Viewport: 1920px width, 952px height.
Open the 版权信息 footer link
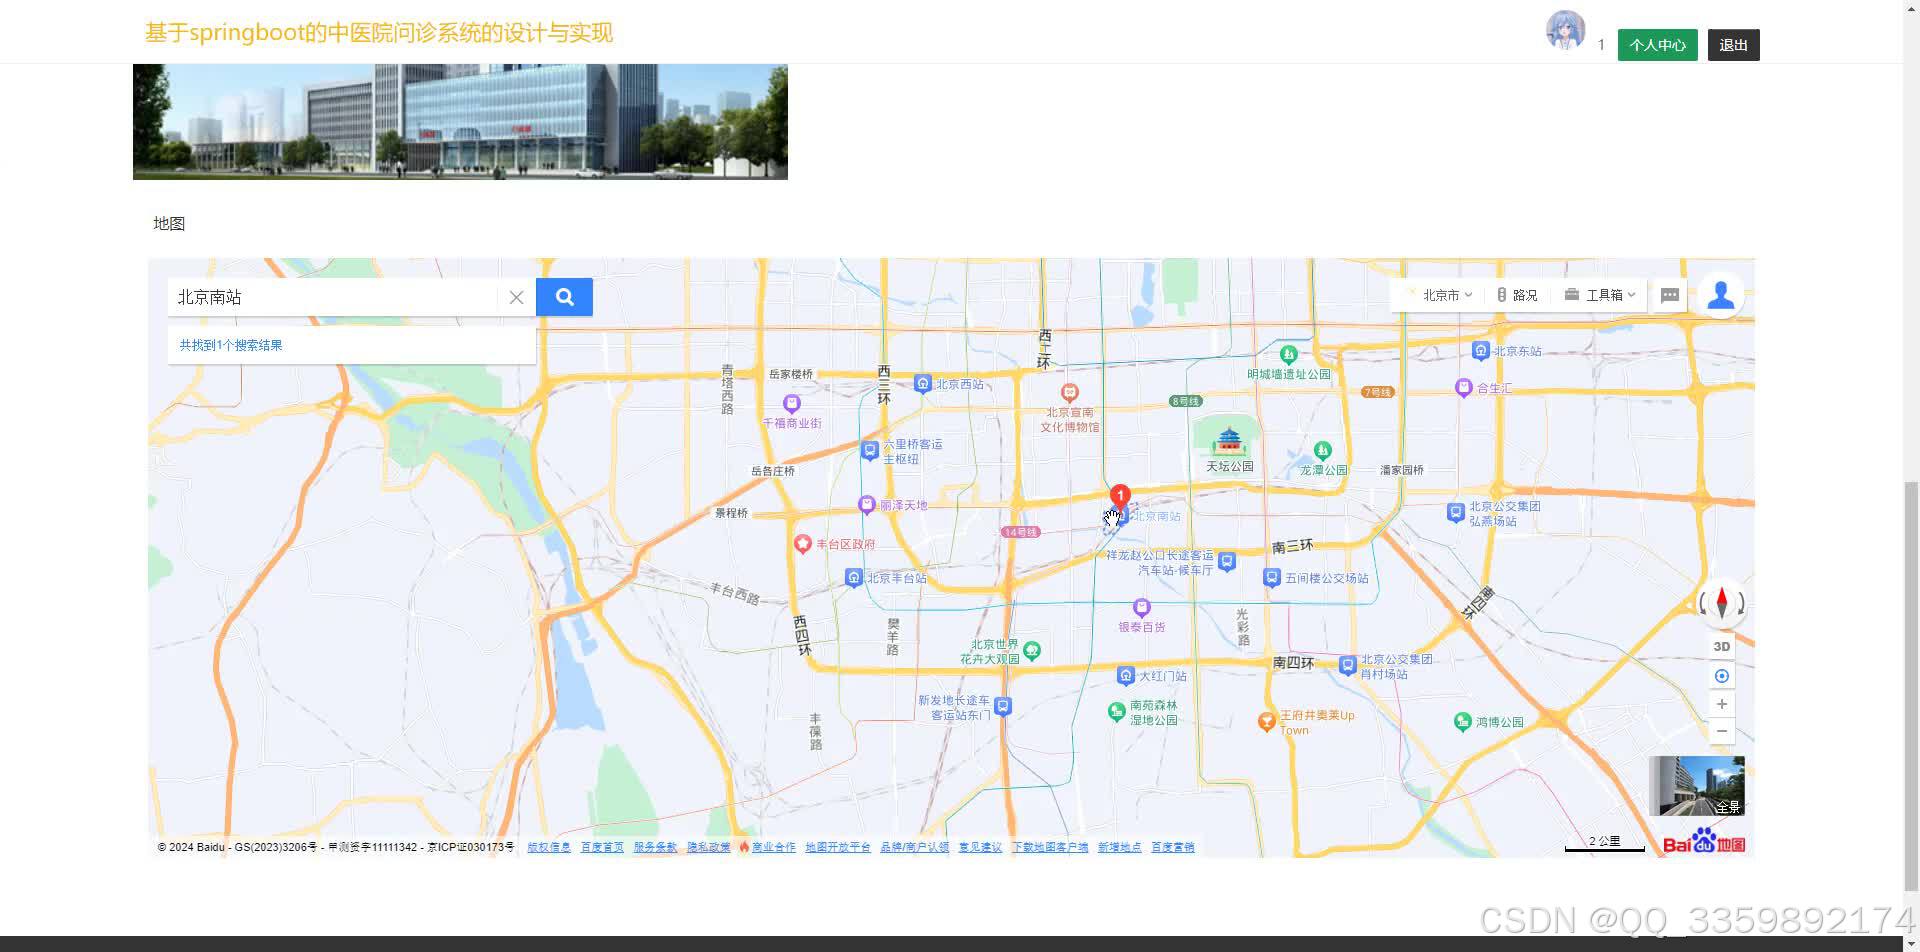(x=549, y=847)
